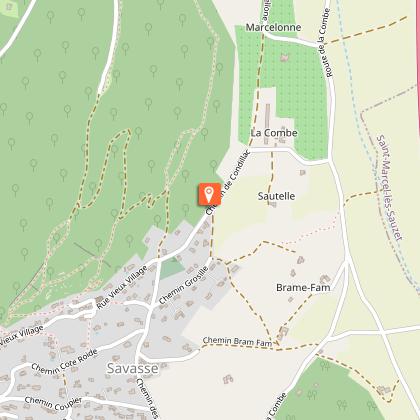
Task: Select the Savasse village label
Action: 132,368
